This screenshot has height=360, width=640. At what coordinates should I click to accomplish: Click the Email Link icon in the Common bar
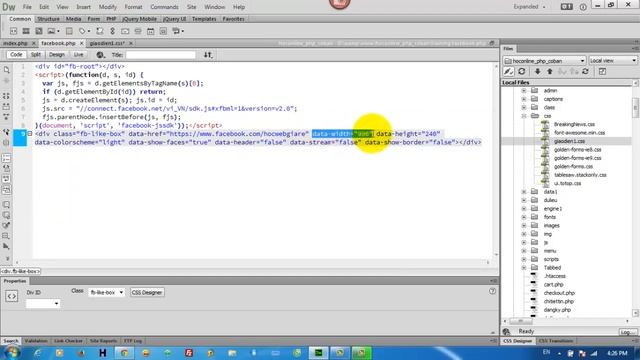(125, 31)
